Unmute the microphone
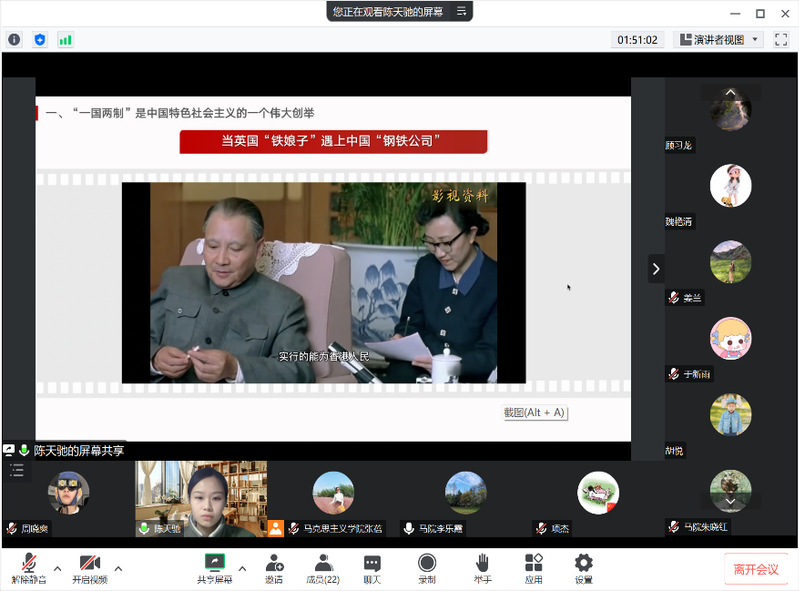Viewport: 799px width, 591px height. [x=29, y=568]
